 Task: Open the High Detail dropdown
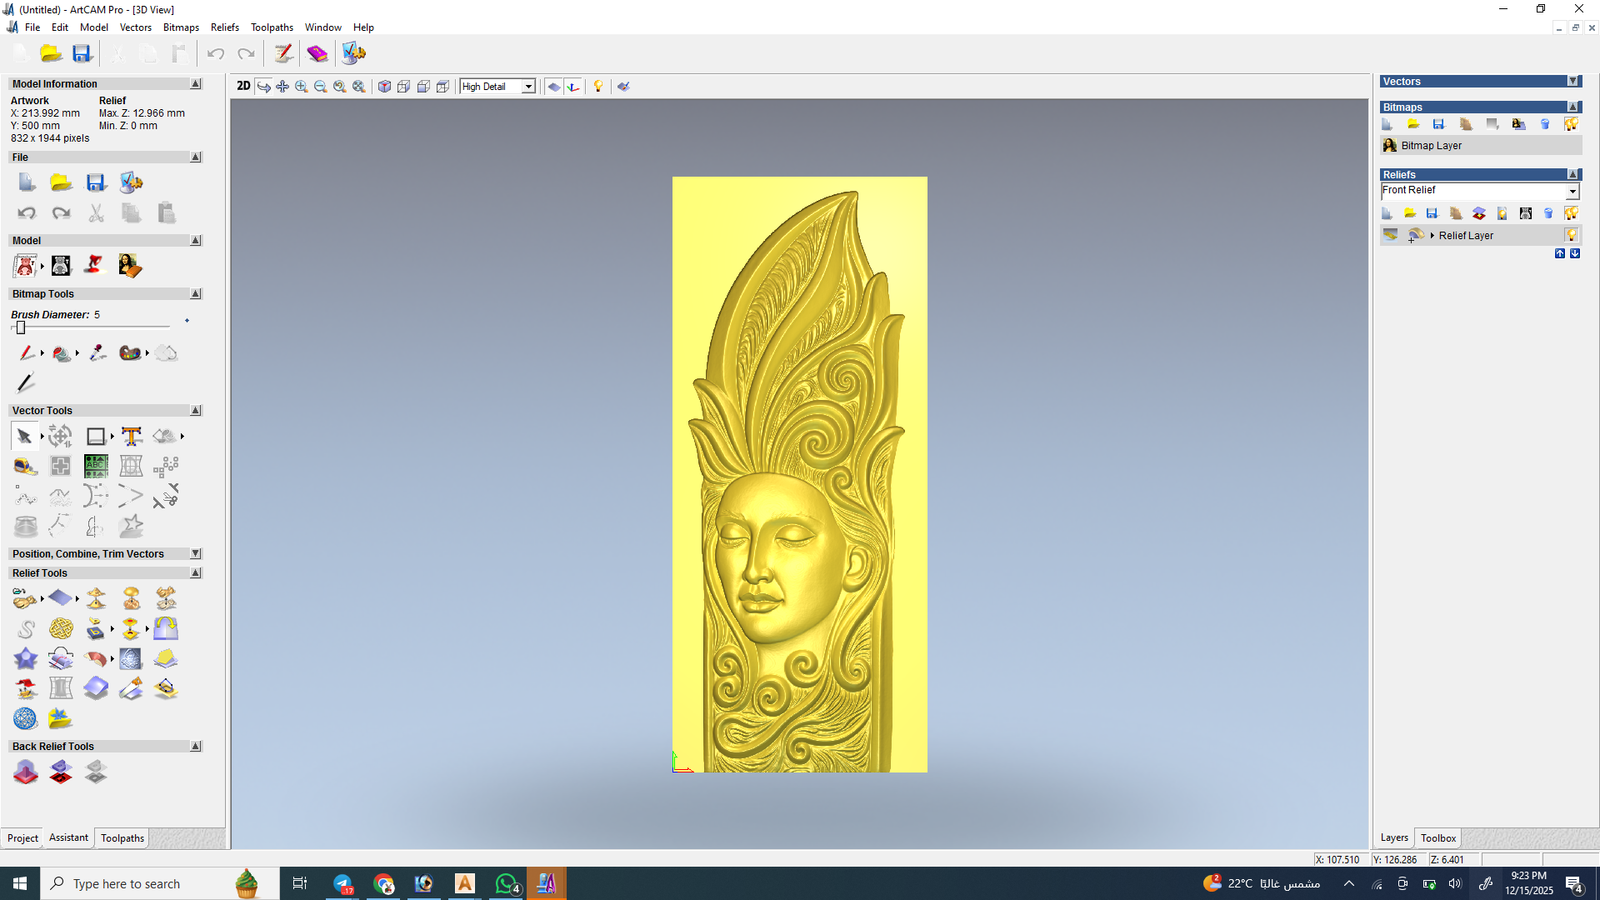(x=528, y=87)
